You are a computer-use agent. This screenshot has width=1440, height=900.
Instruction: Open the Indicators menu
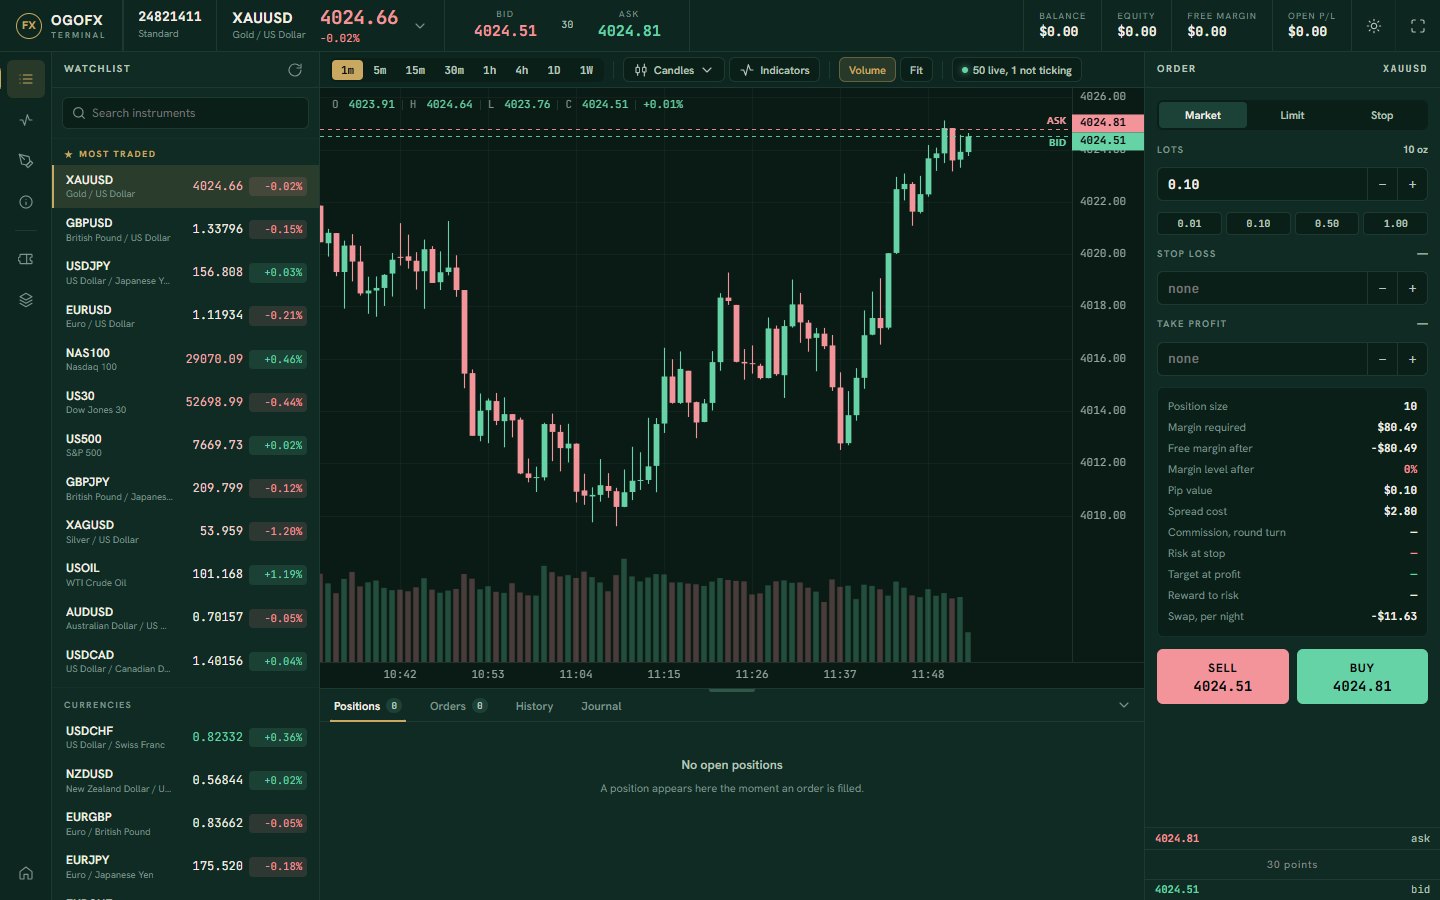tap(775, 70)
